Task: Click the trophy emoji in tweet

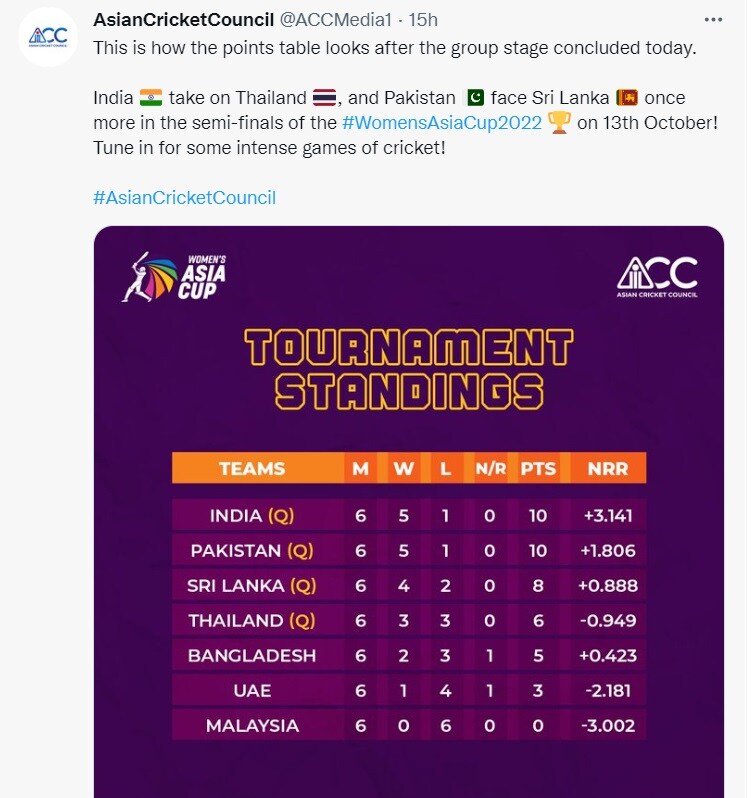Action: (559, 123)
